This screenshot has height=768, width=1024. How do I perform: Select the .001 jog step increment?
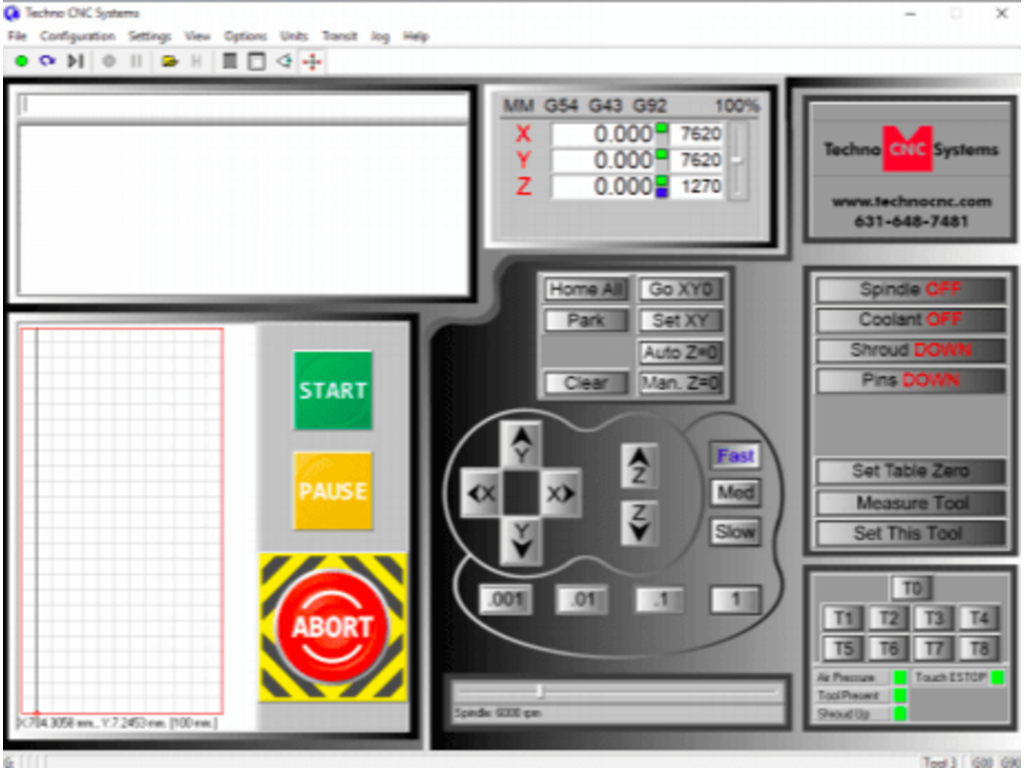point(505,600)
